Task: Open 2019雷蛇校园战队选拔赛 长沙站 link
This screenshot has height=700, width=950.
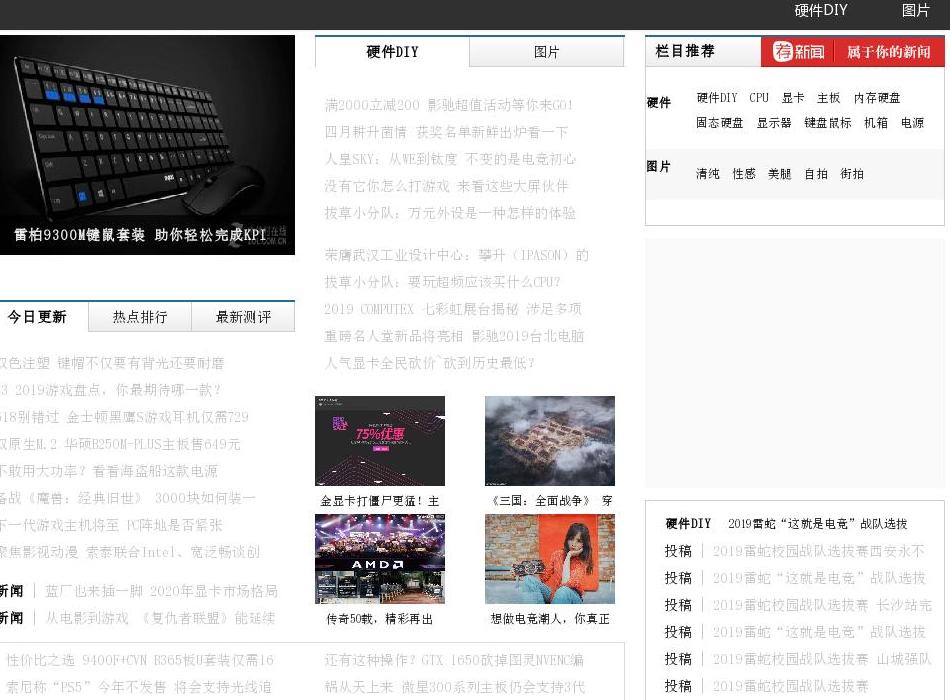Action: [x=822, y=605]
